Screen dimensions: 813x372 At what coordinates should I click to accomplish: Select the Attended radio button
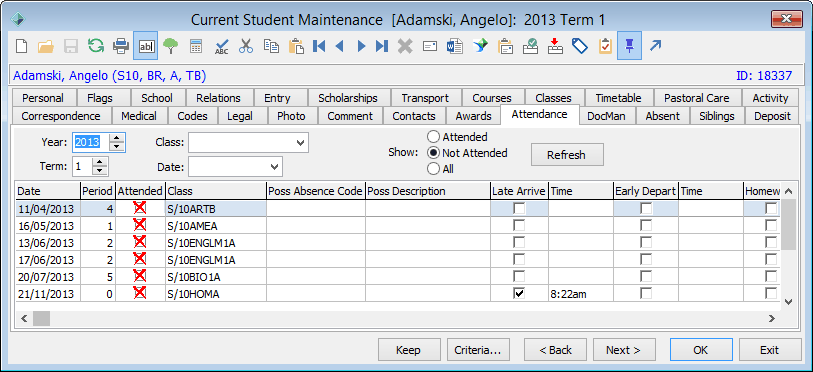433,137
